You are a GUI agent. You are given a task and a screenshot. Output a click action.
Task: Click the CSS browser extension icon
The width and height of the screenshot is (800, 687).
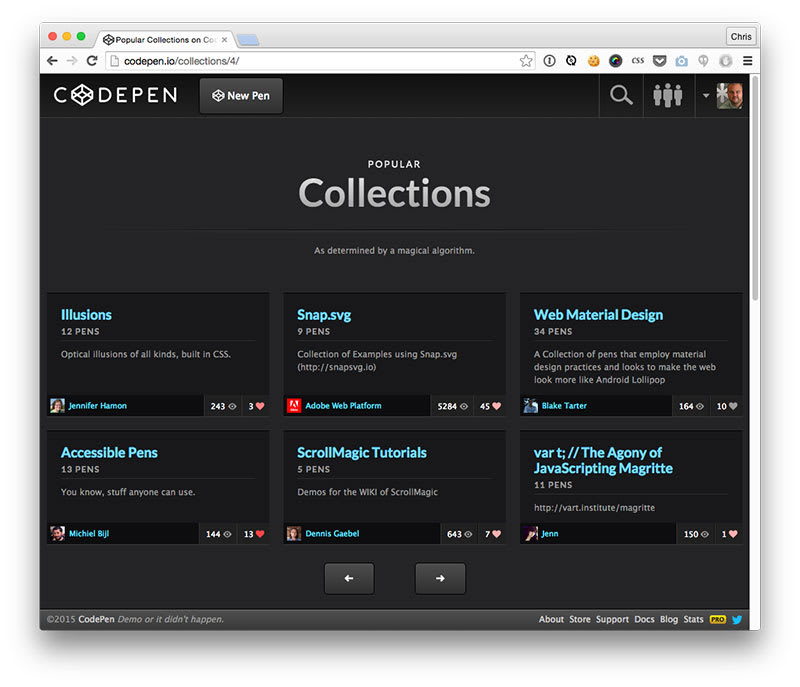(x=637, y=60)
